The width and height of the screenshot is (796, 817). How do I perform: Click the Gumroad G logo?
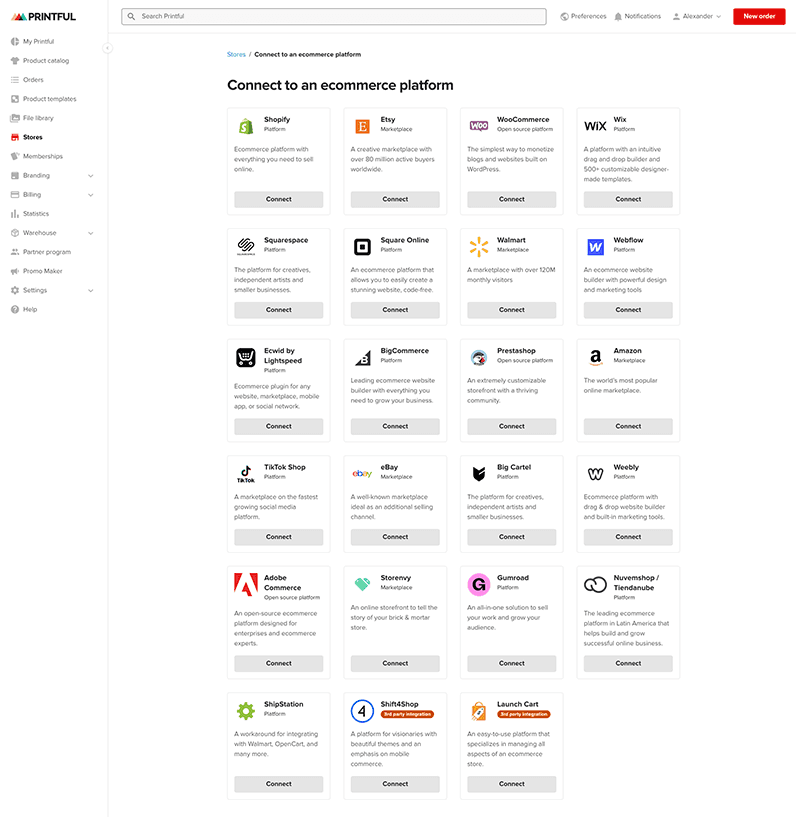pyautogui.click(x=479, y=585)
